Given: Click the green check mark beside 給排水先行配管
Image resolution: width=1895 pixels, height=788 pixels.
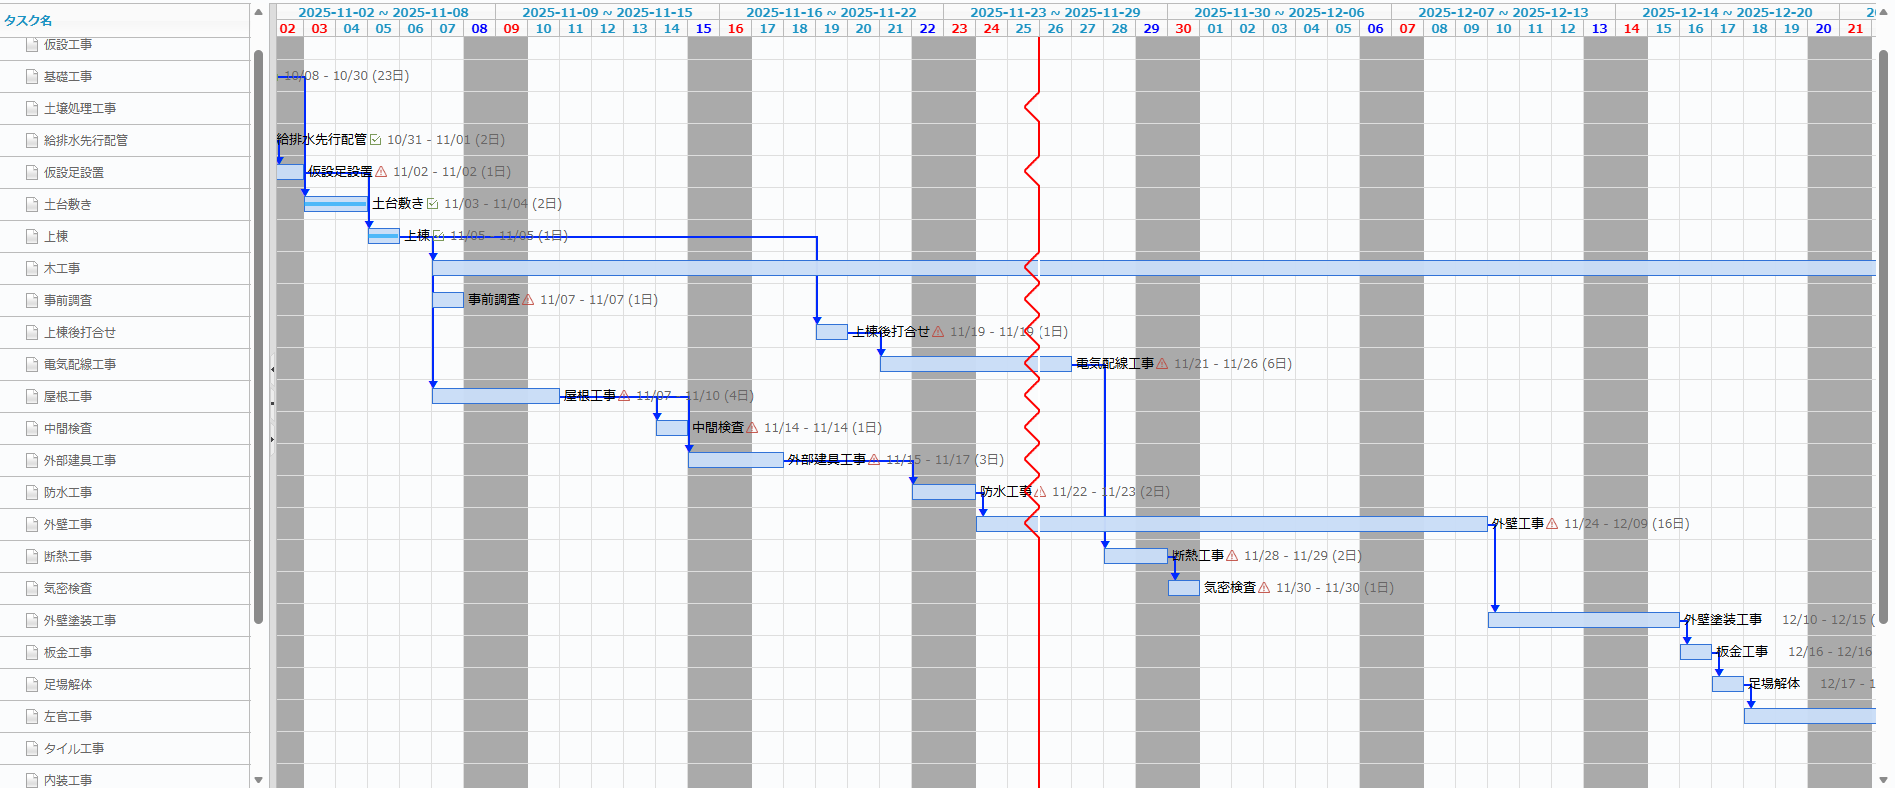Looking at the screenshot, I should pos(375,140).
